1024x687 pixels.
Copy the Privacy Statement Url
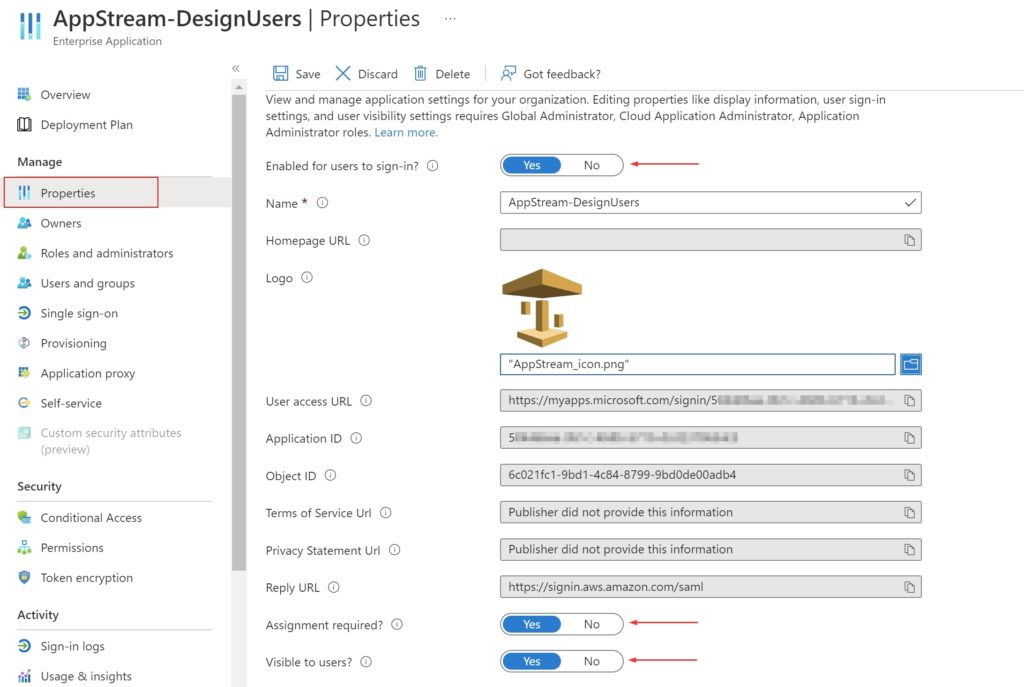(x=909, y=550)
